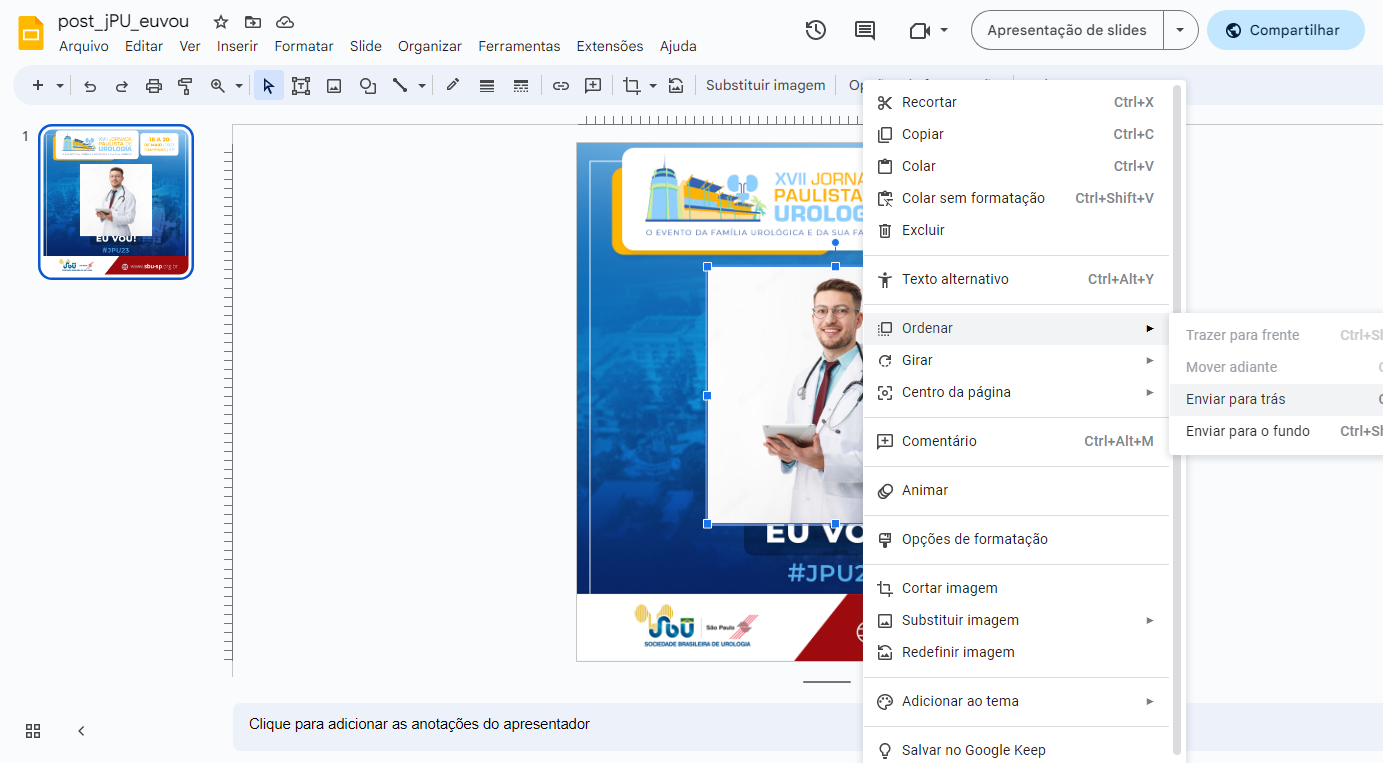Click the print icon in toolbar
The image size is (1383, 763).
coord(153,86)
